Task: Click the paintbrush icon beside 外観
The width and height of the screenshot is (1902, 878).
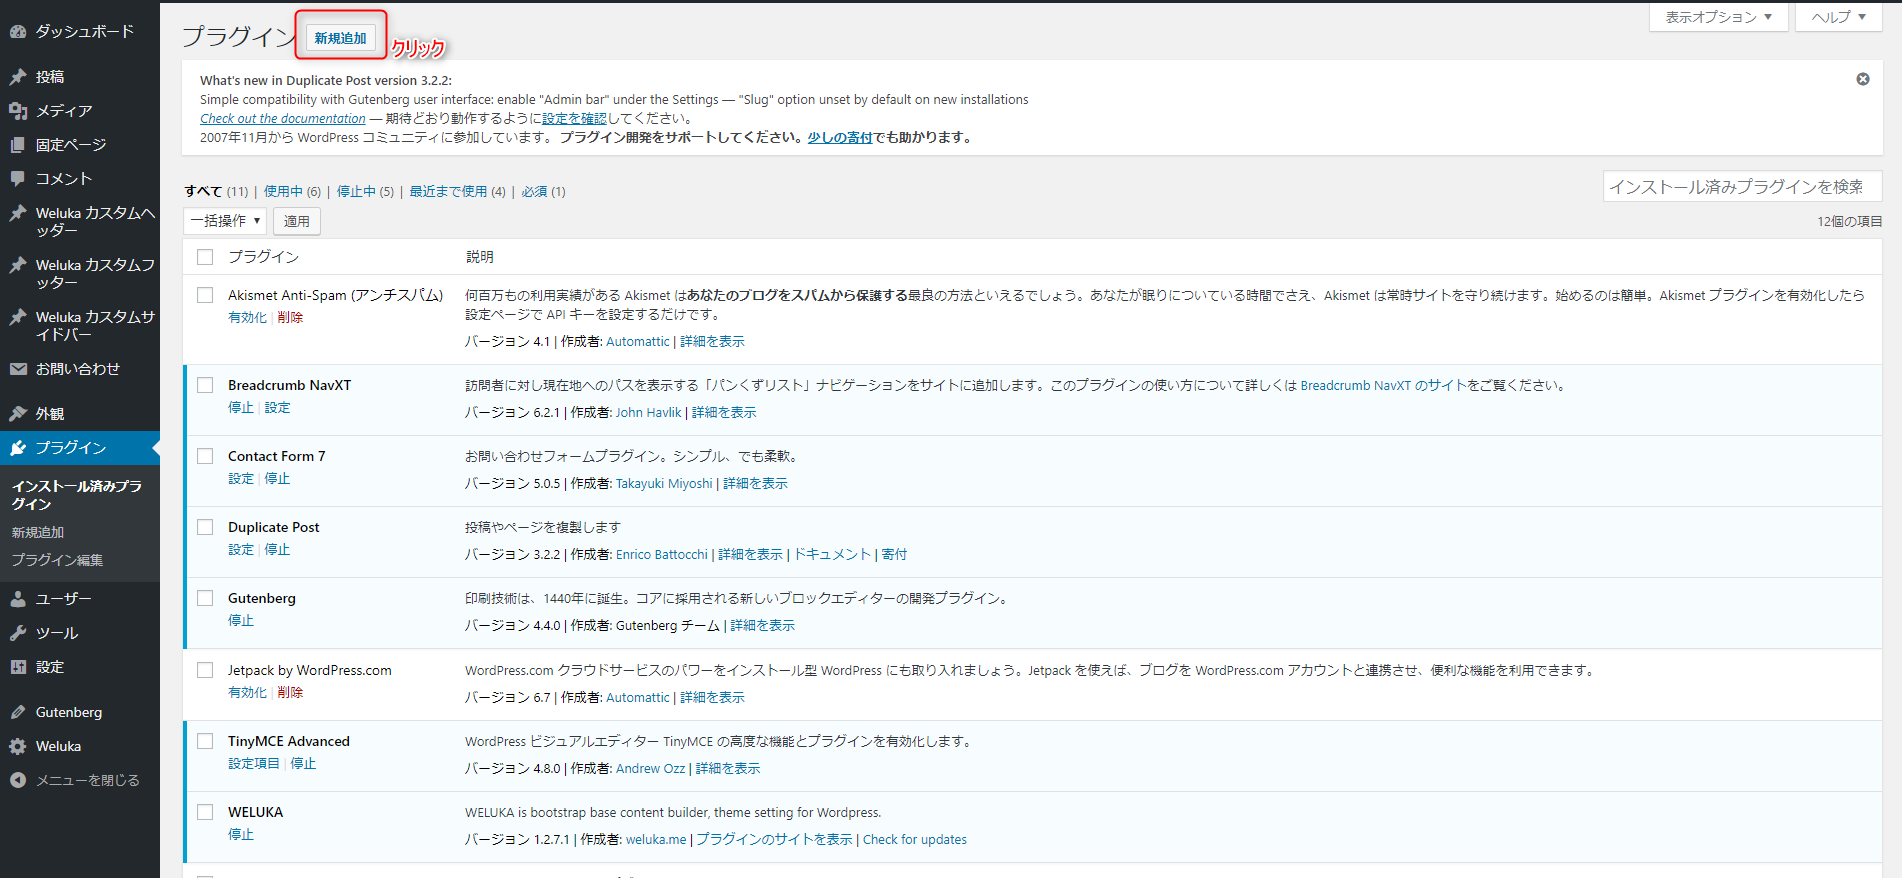Action: [18, 414]
